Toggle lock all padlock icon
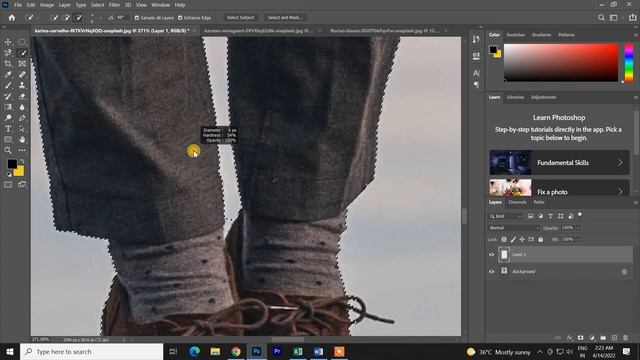This screenshot has height=360, width=640. (x=540, y=240)
